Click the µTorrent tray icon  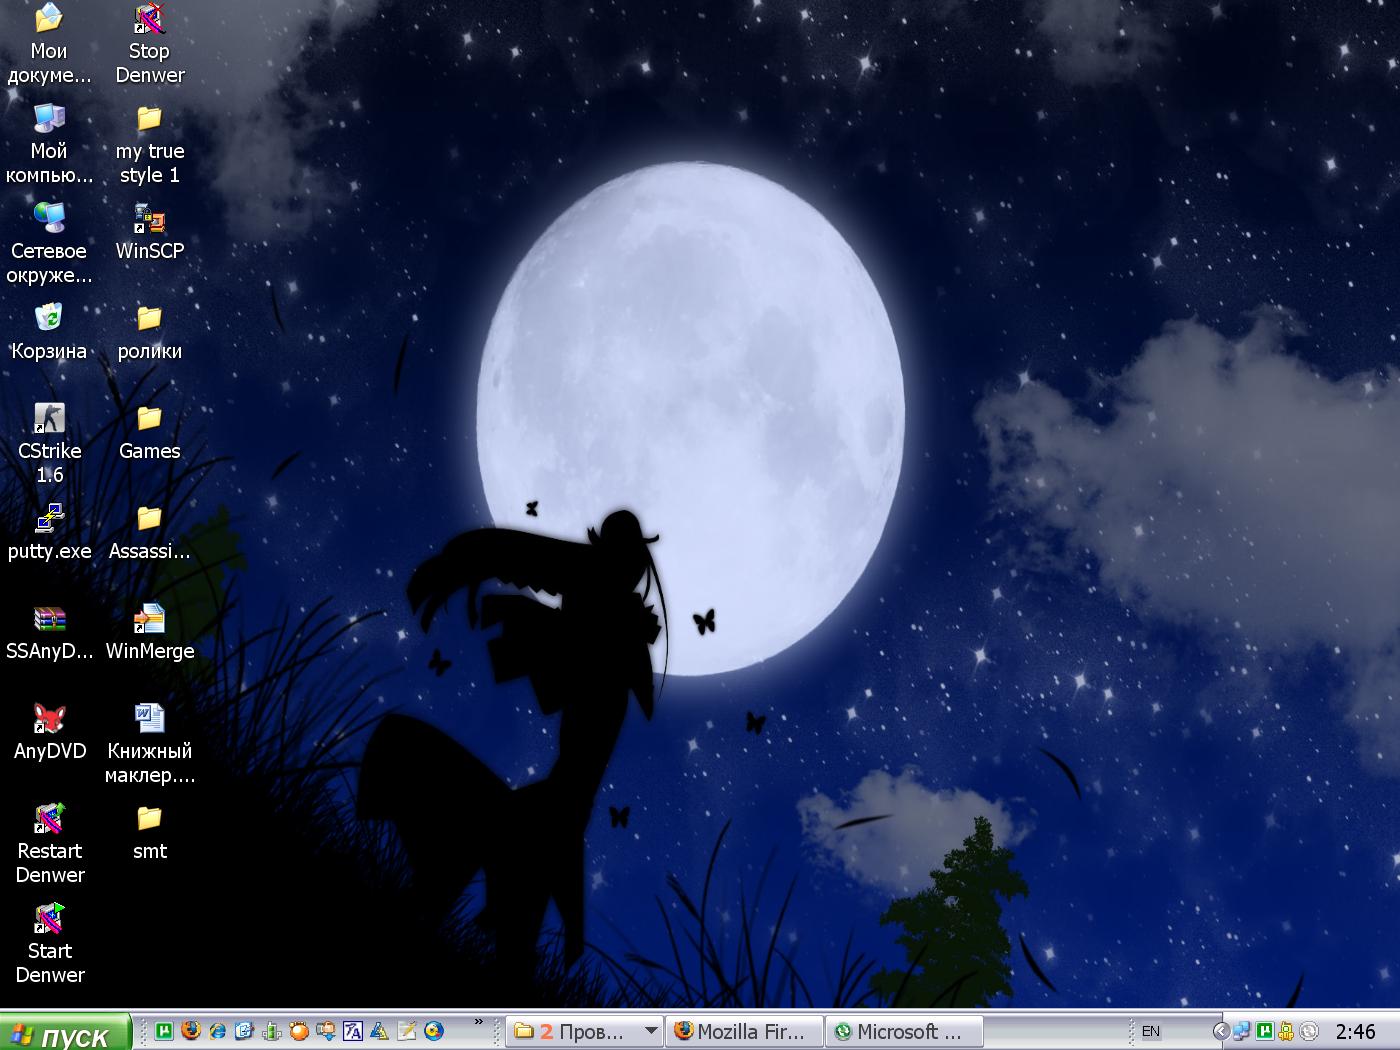pos(1265,1031)
